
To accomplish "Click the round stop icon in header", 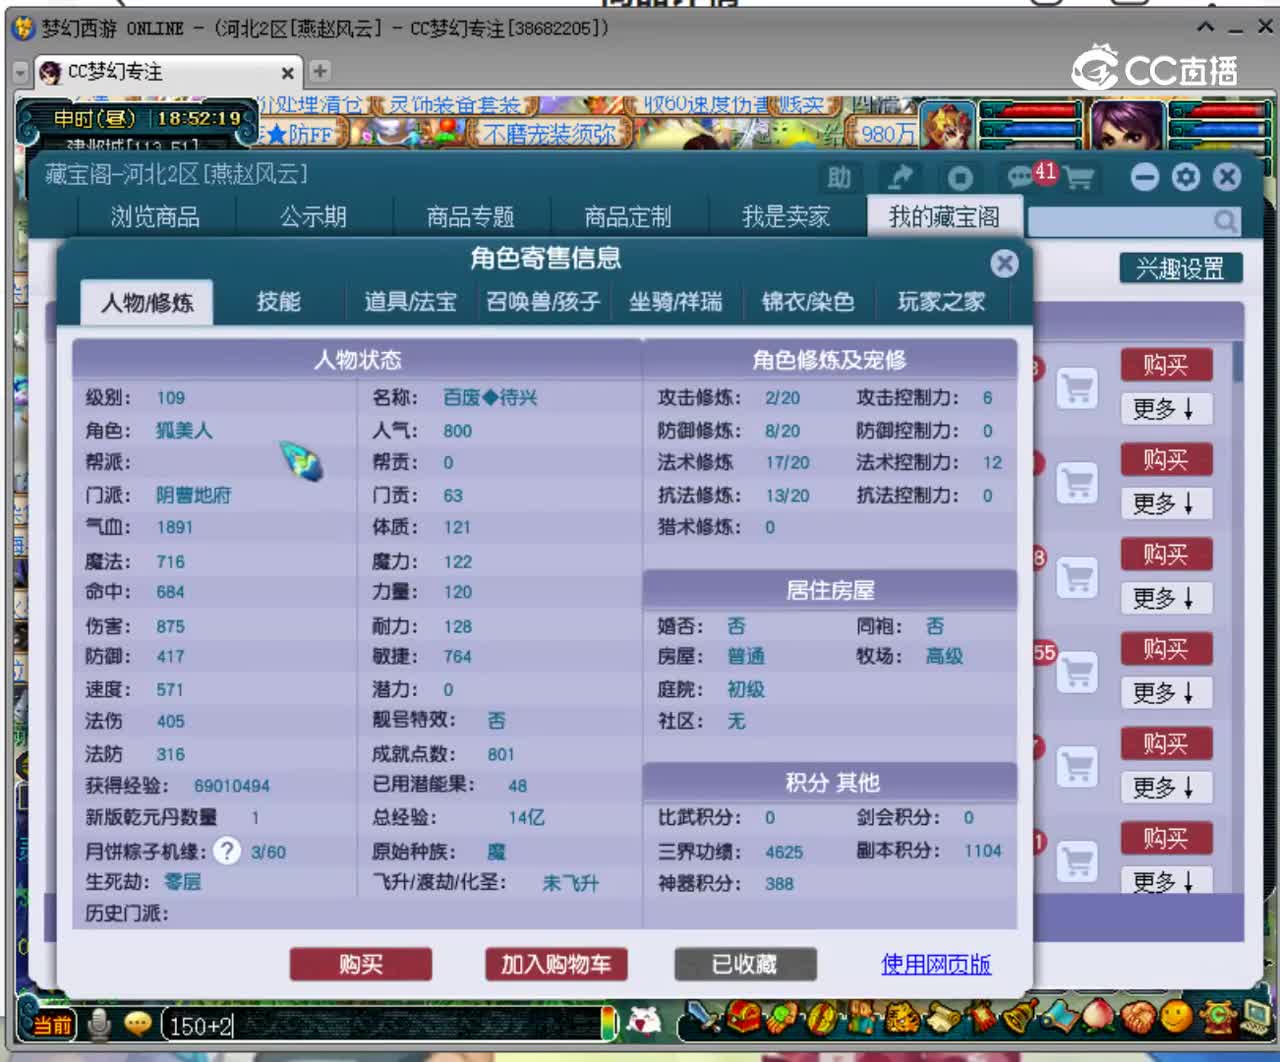I will [x=960, y=178].
